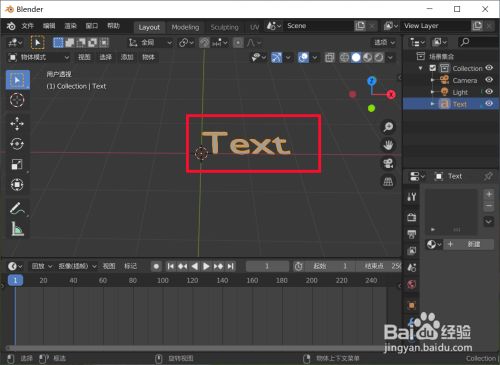Add a material slot with plus button

(x=489, y=194)
